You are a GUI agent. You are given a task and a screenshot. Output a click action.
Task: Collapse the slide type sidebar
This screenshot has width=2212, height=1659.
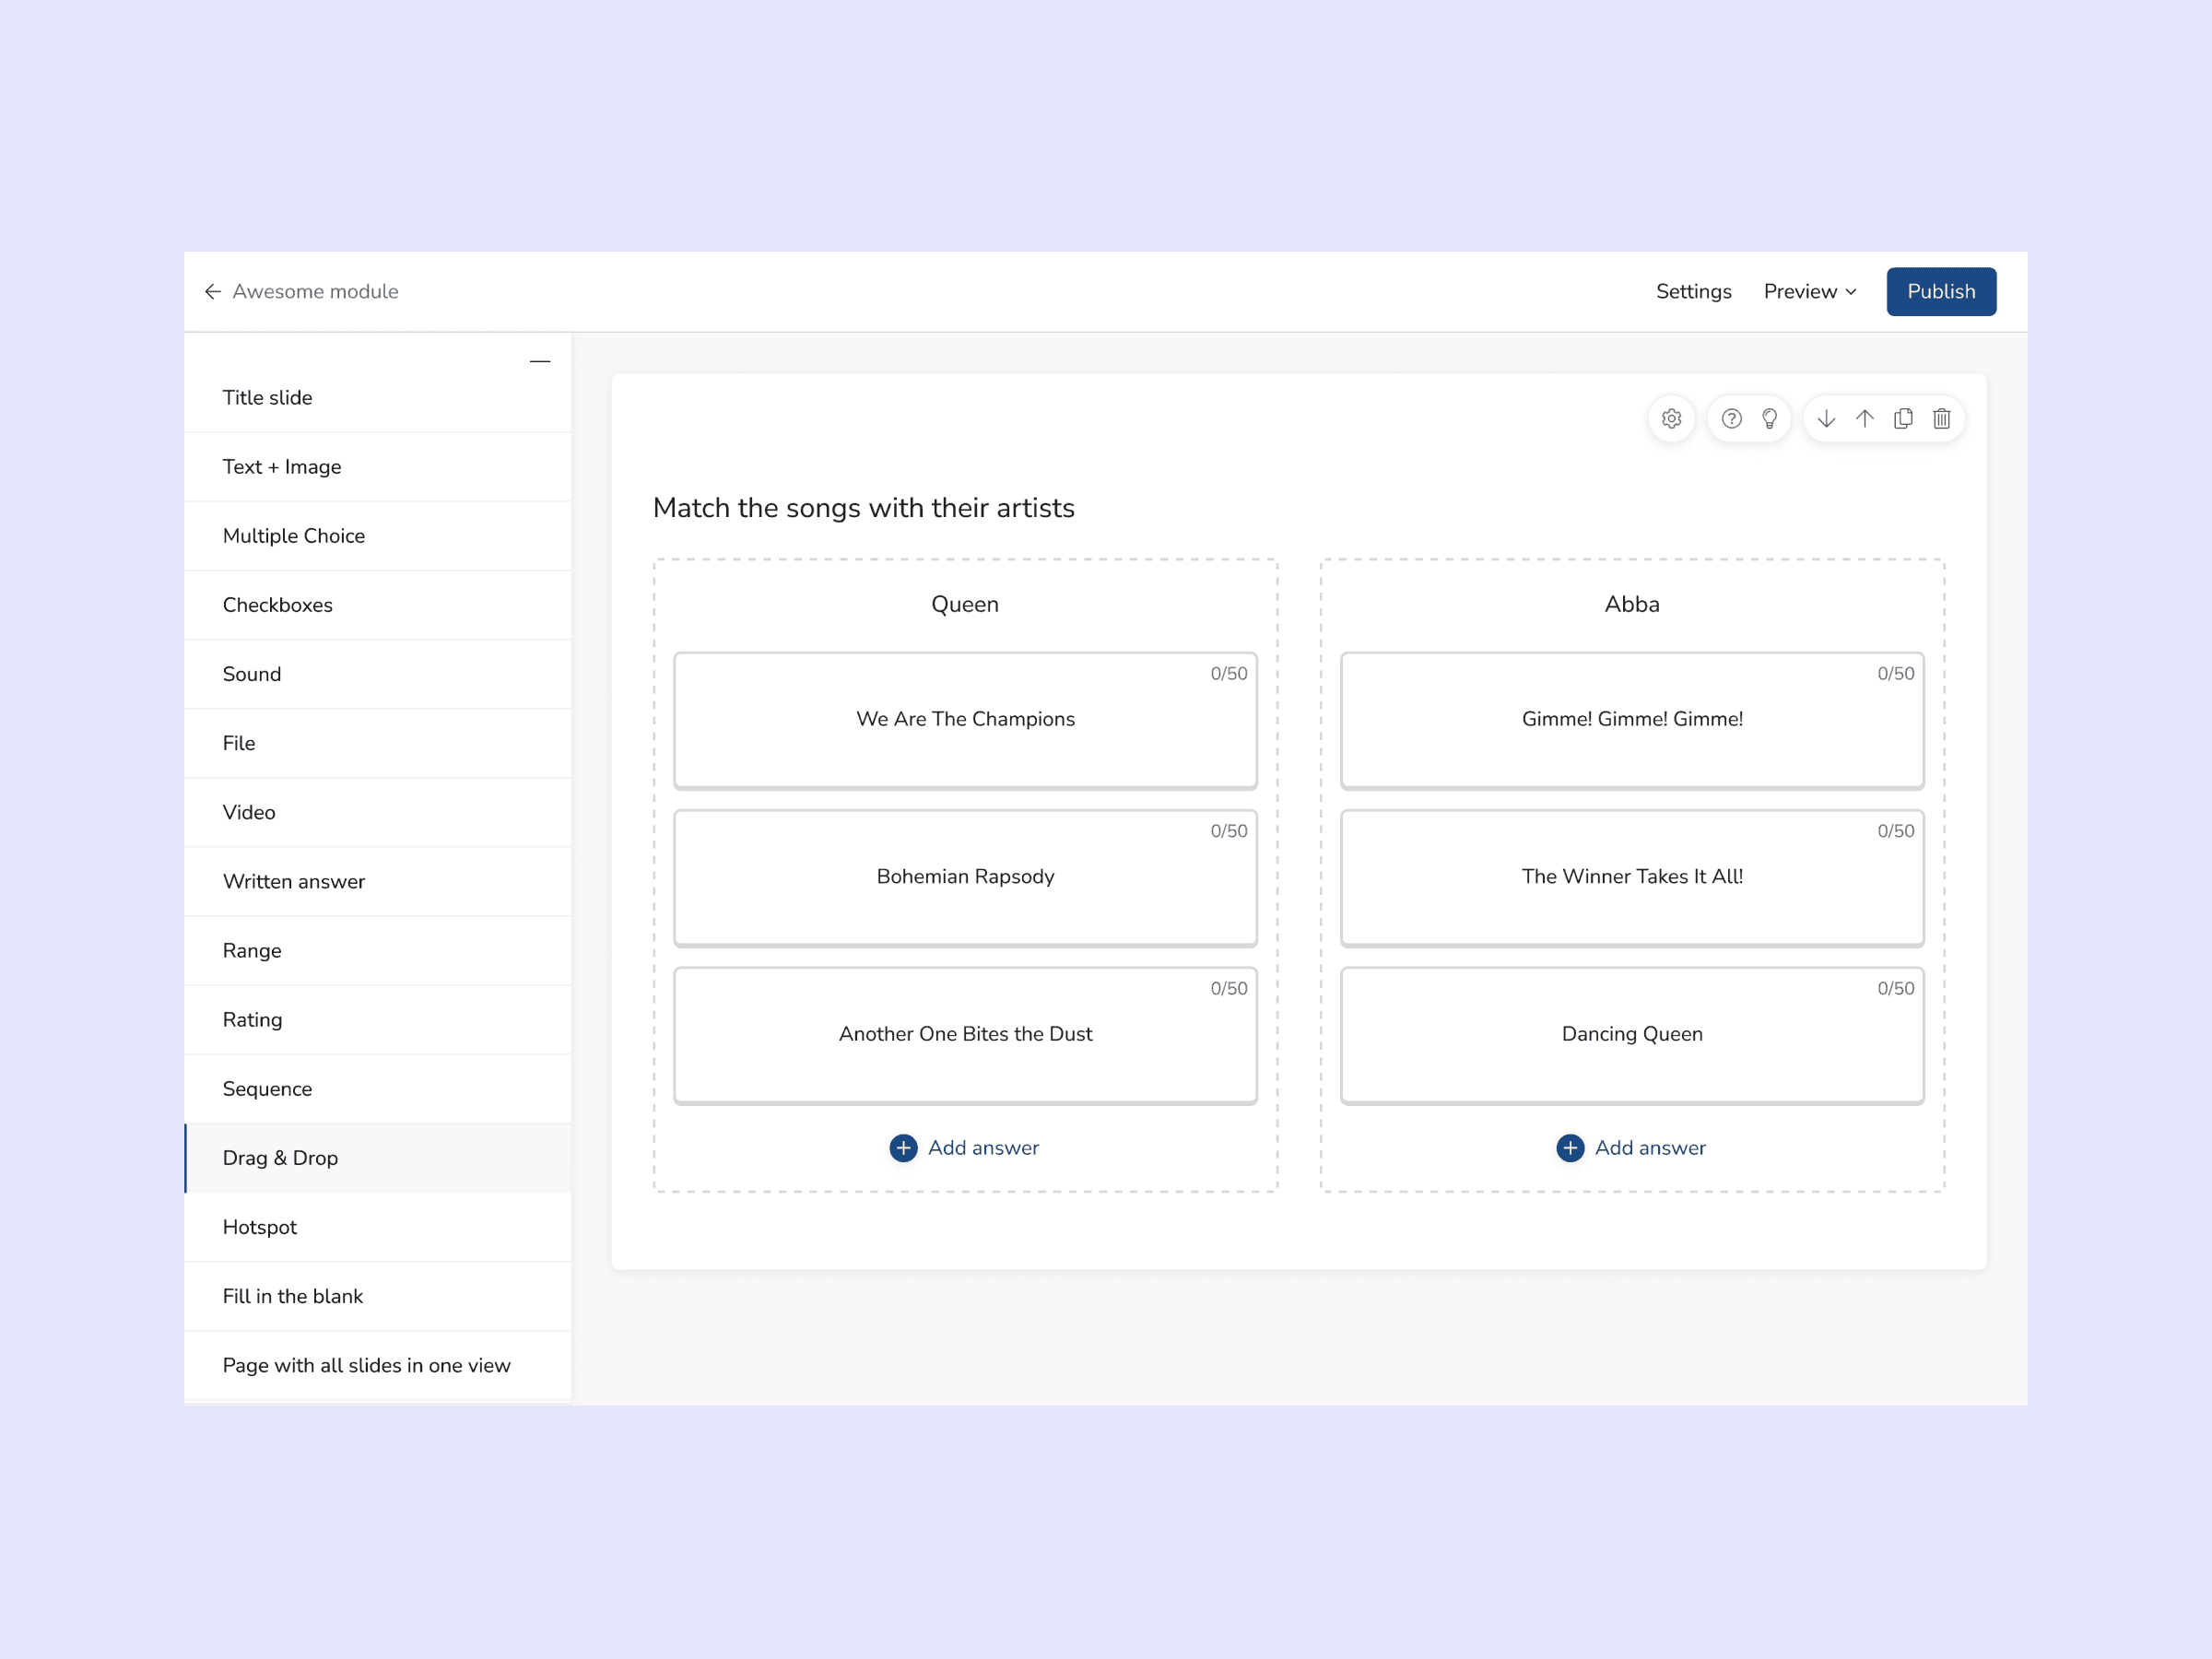(x=540, y=361)
